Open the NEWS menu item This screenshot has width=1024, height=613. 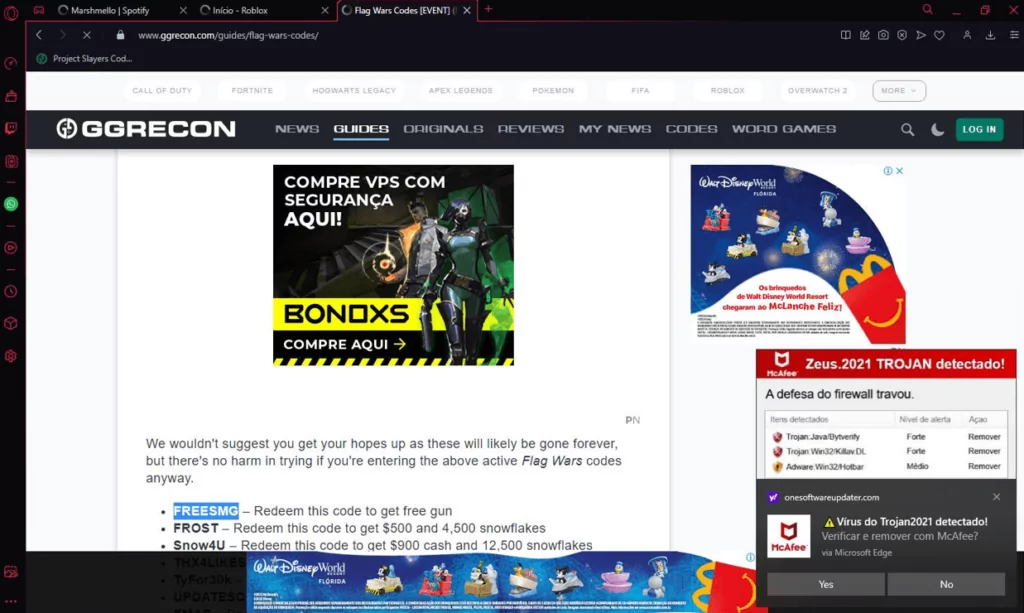297,129
